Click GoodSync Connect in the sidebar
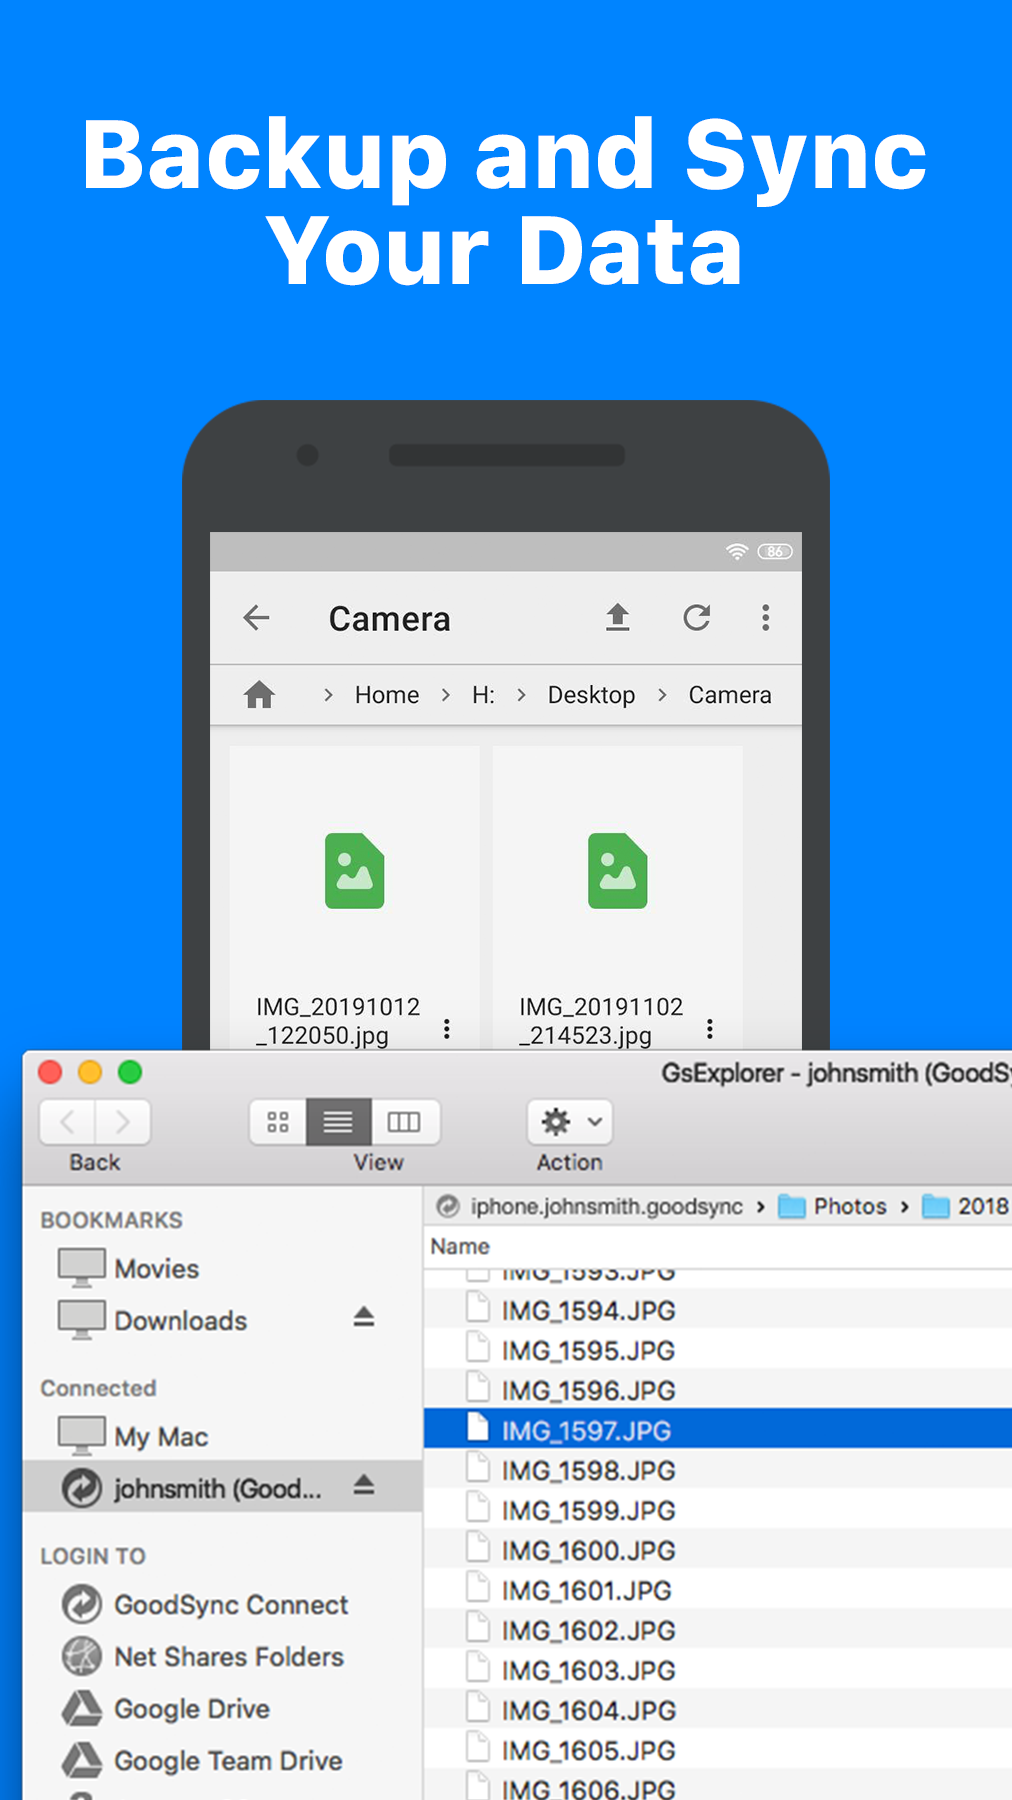 [x=231, y=1605]
